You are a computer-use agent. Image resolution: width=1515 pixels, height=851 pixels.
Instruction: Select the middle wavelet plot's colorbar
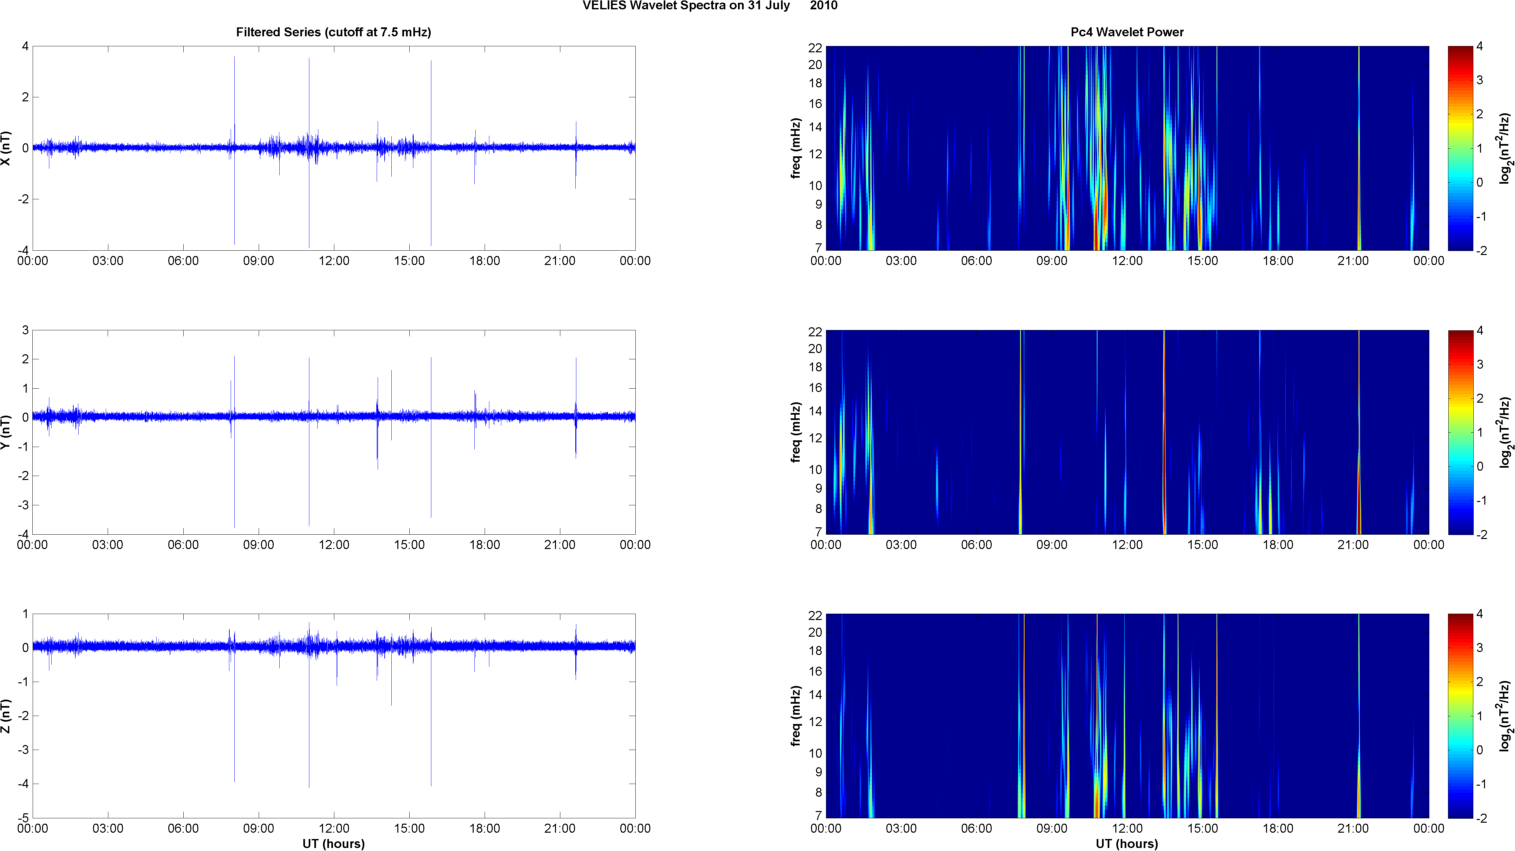pyautogui.click(x=1460, y=432)
